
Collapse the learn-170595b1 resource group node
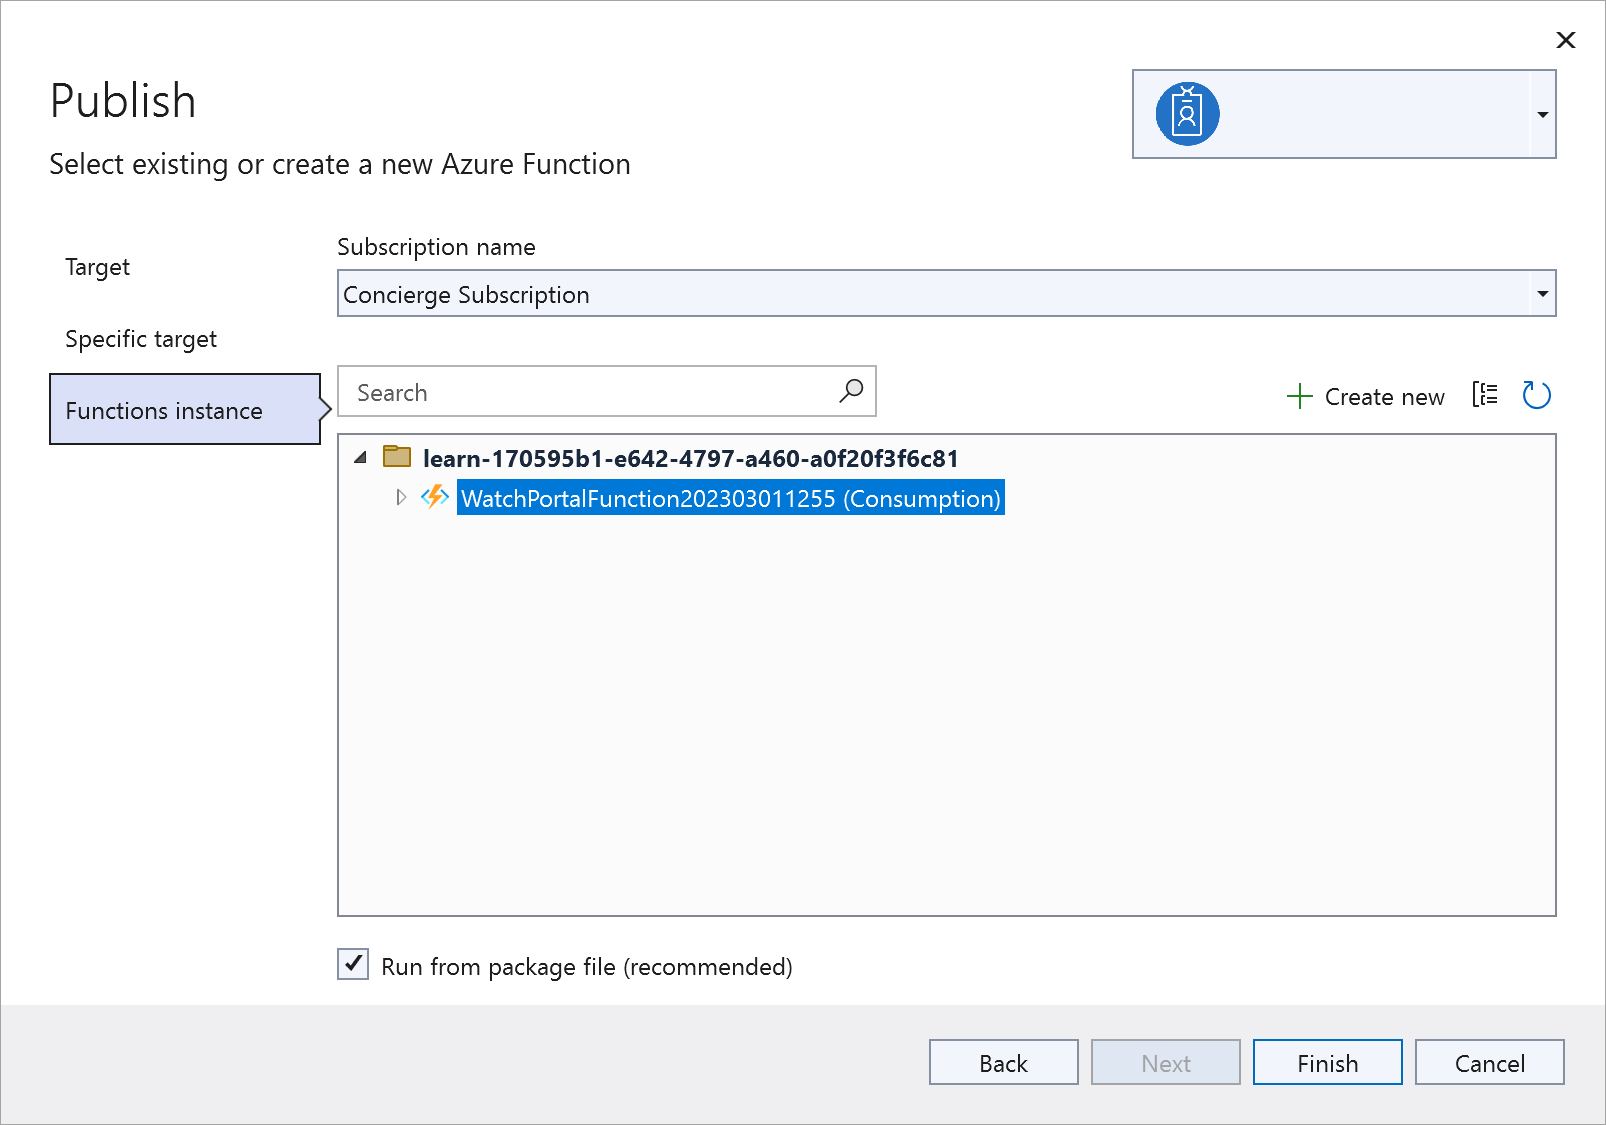[361, 458]
